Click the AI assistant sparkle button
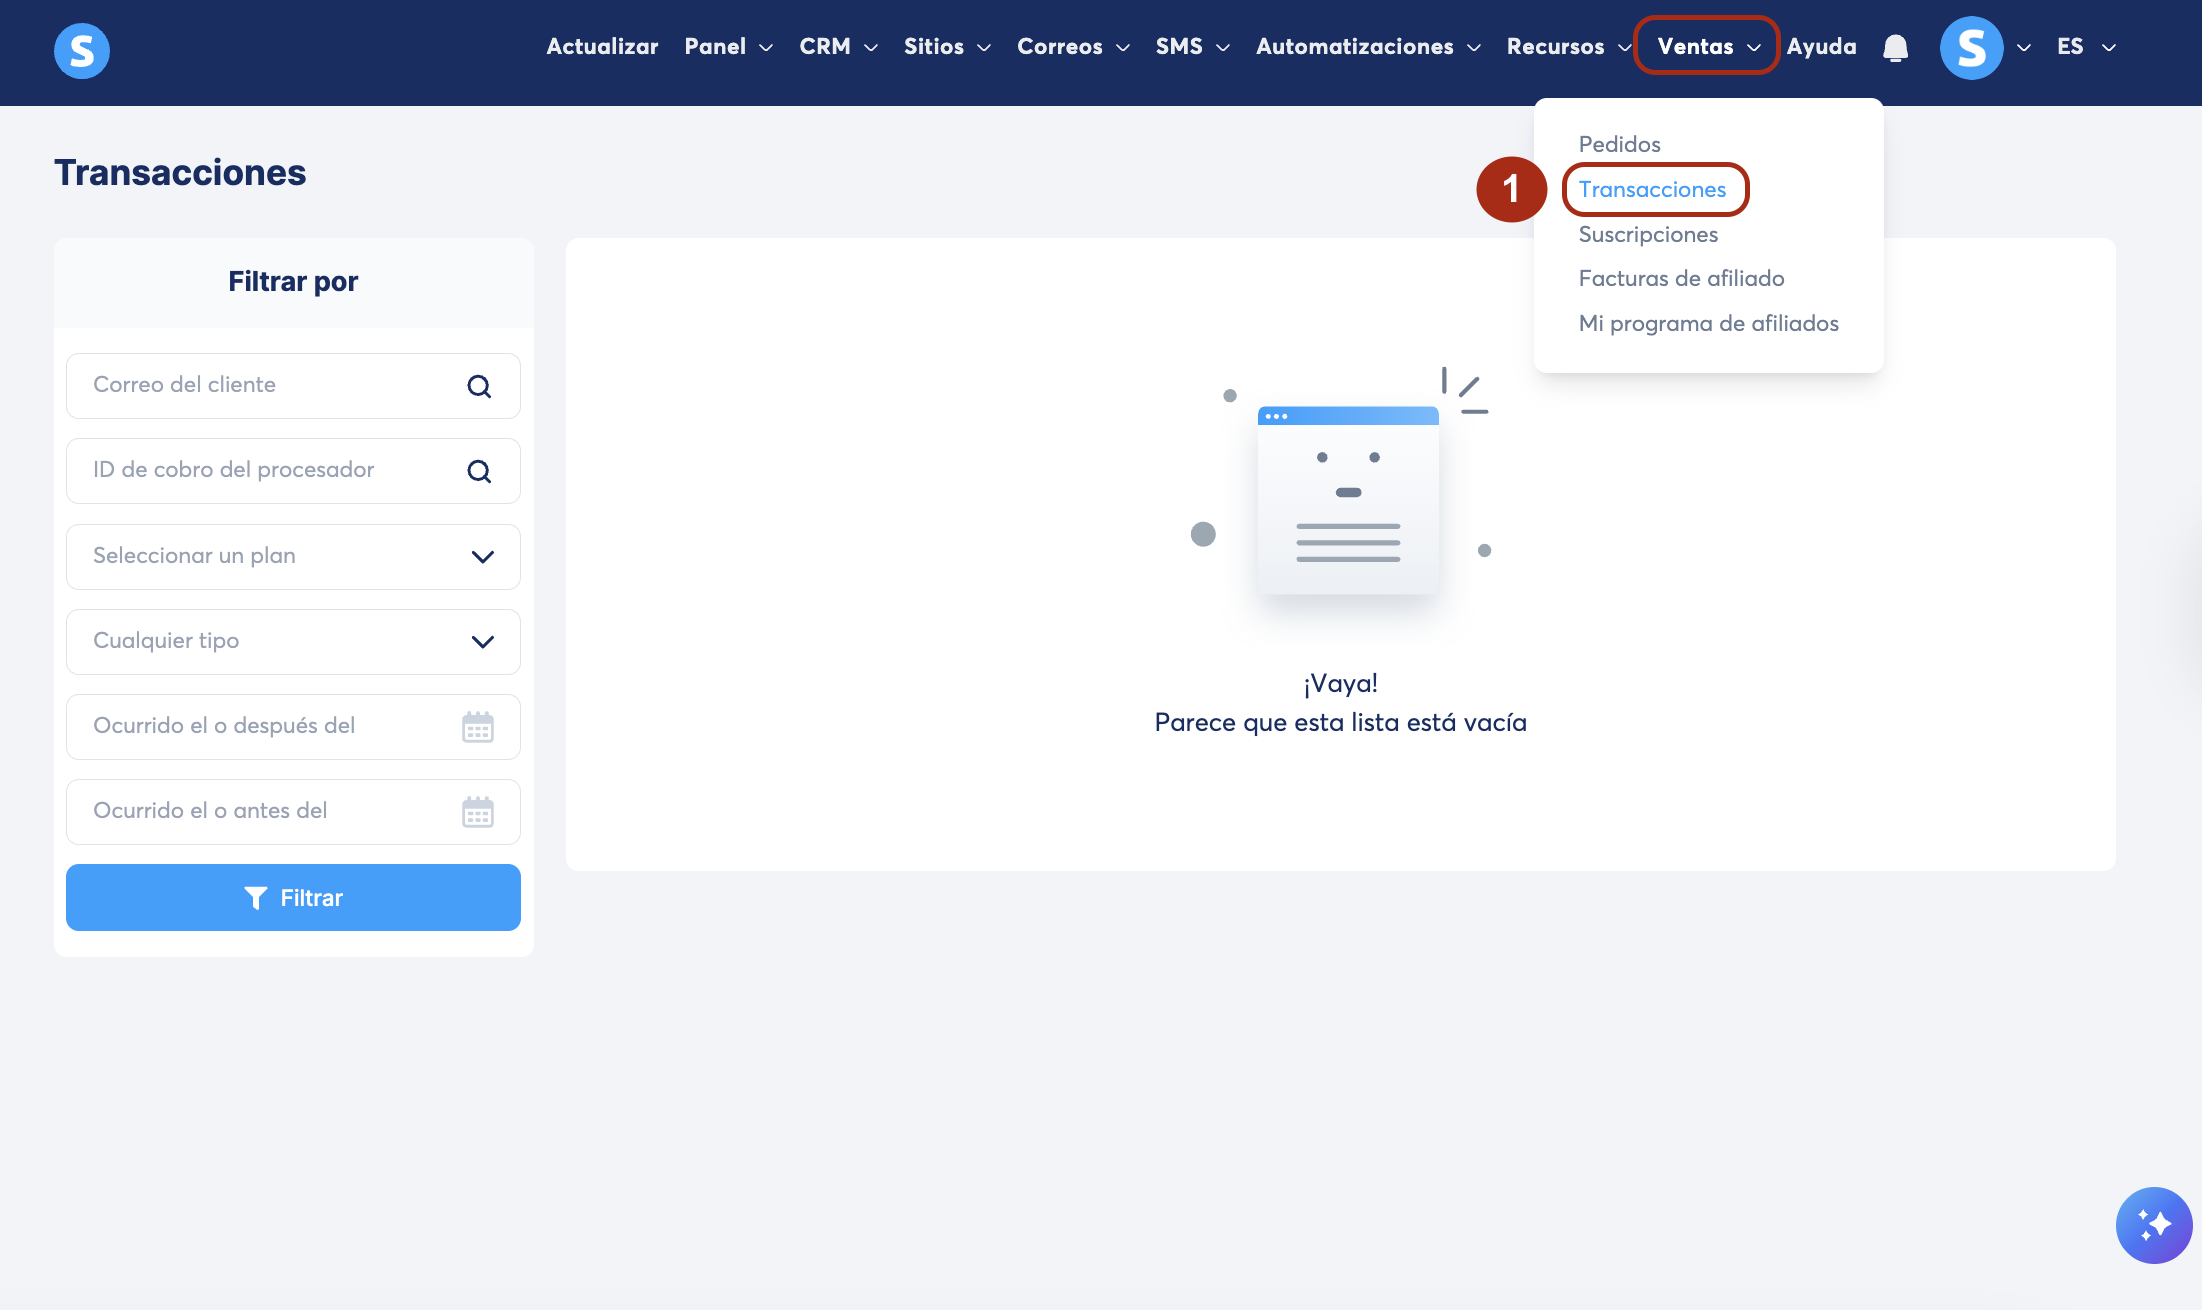This screenshot has height=1310, width=2202. click(x=2153, y=1225)
